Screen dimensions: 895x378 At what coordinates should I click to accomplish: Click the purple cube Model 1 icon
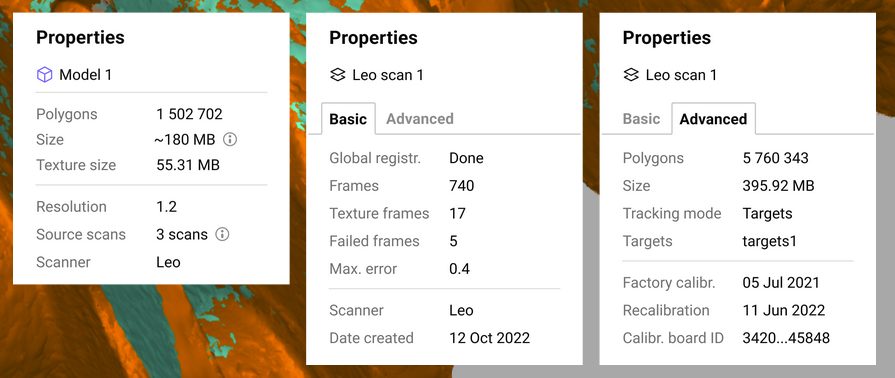45,74
